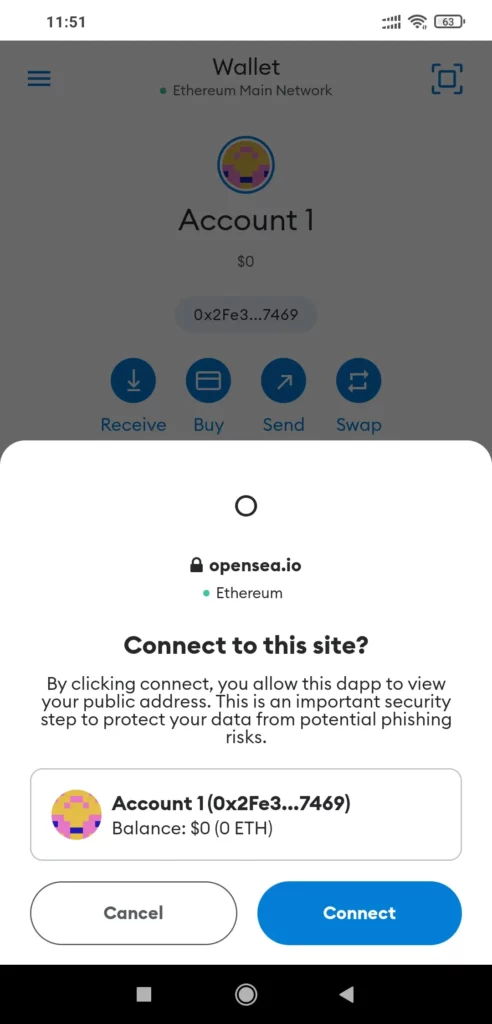
Task: Tap the avatar in account card
Action: tap(76, 814)
